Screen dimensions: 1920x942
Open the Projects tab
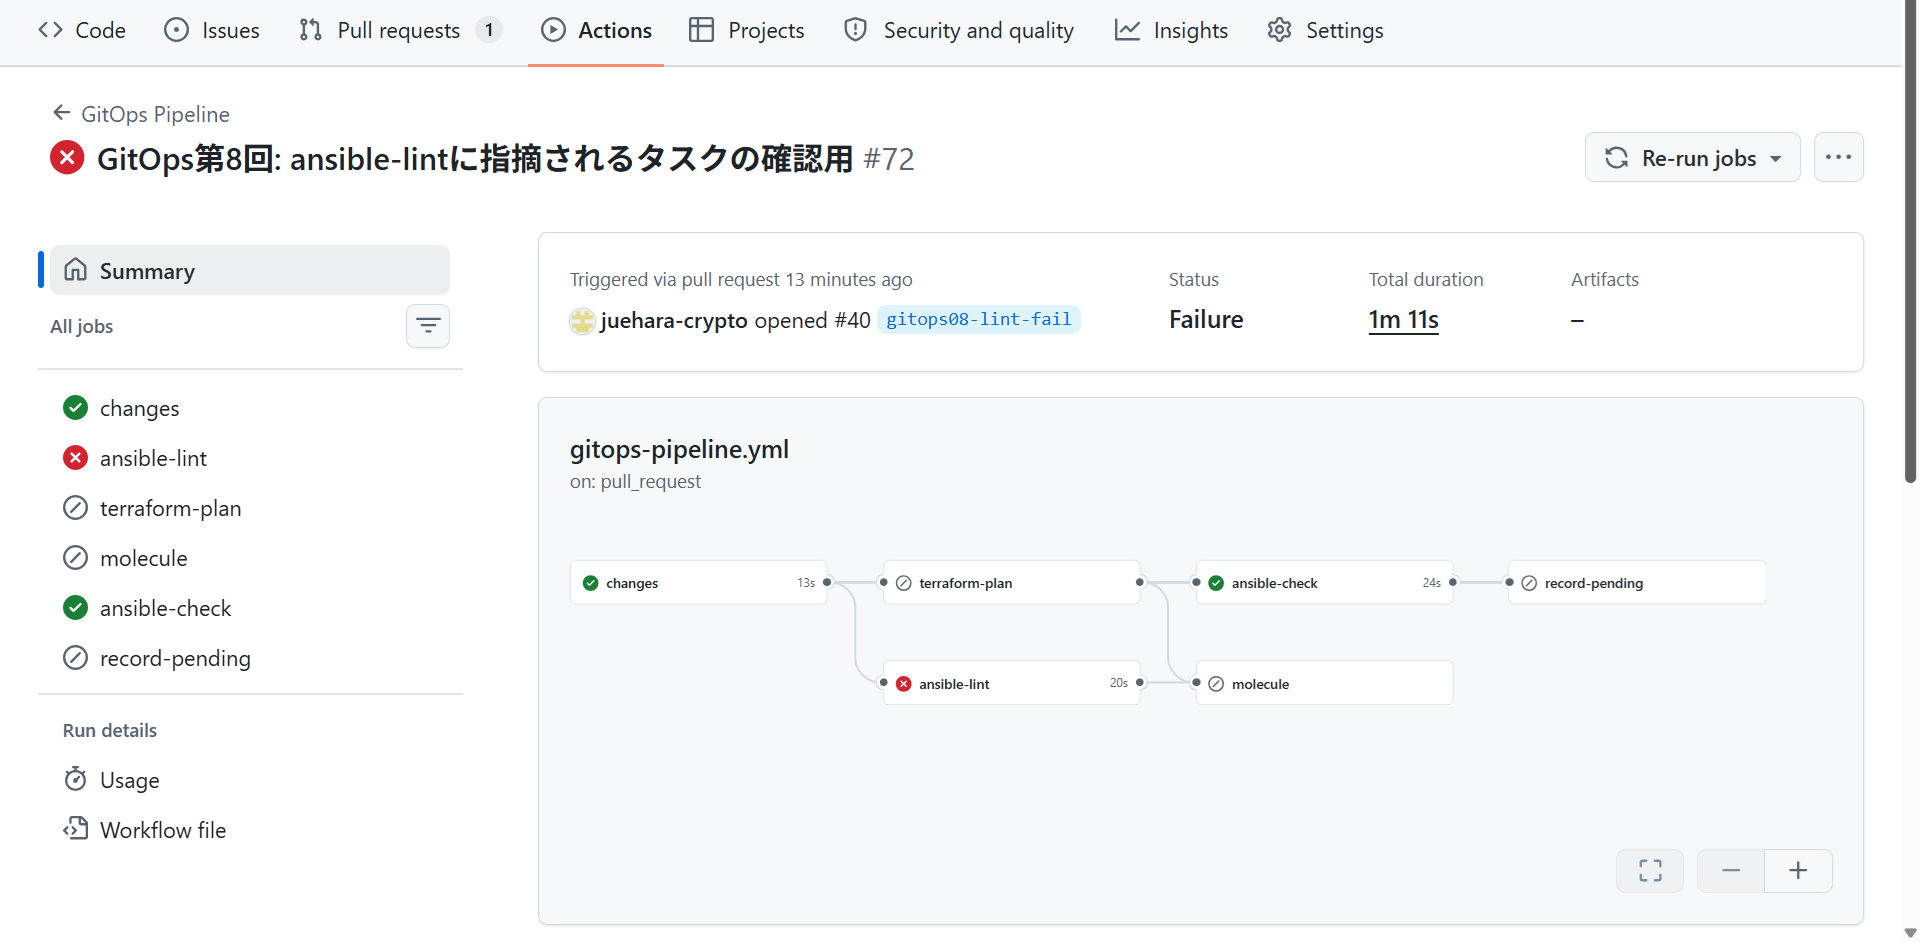pyautogui.click(x=747, y=30)
